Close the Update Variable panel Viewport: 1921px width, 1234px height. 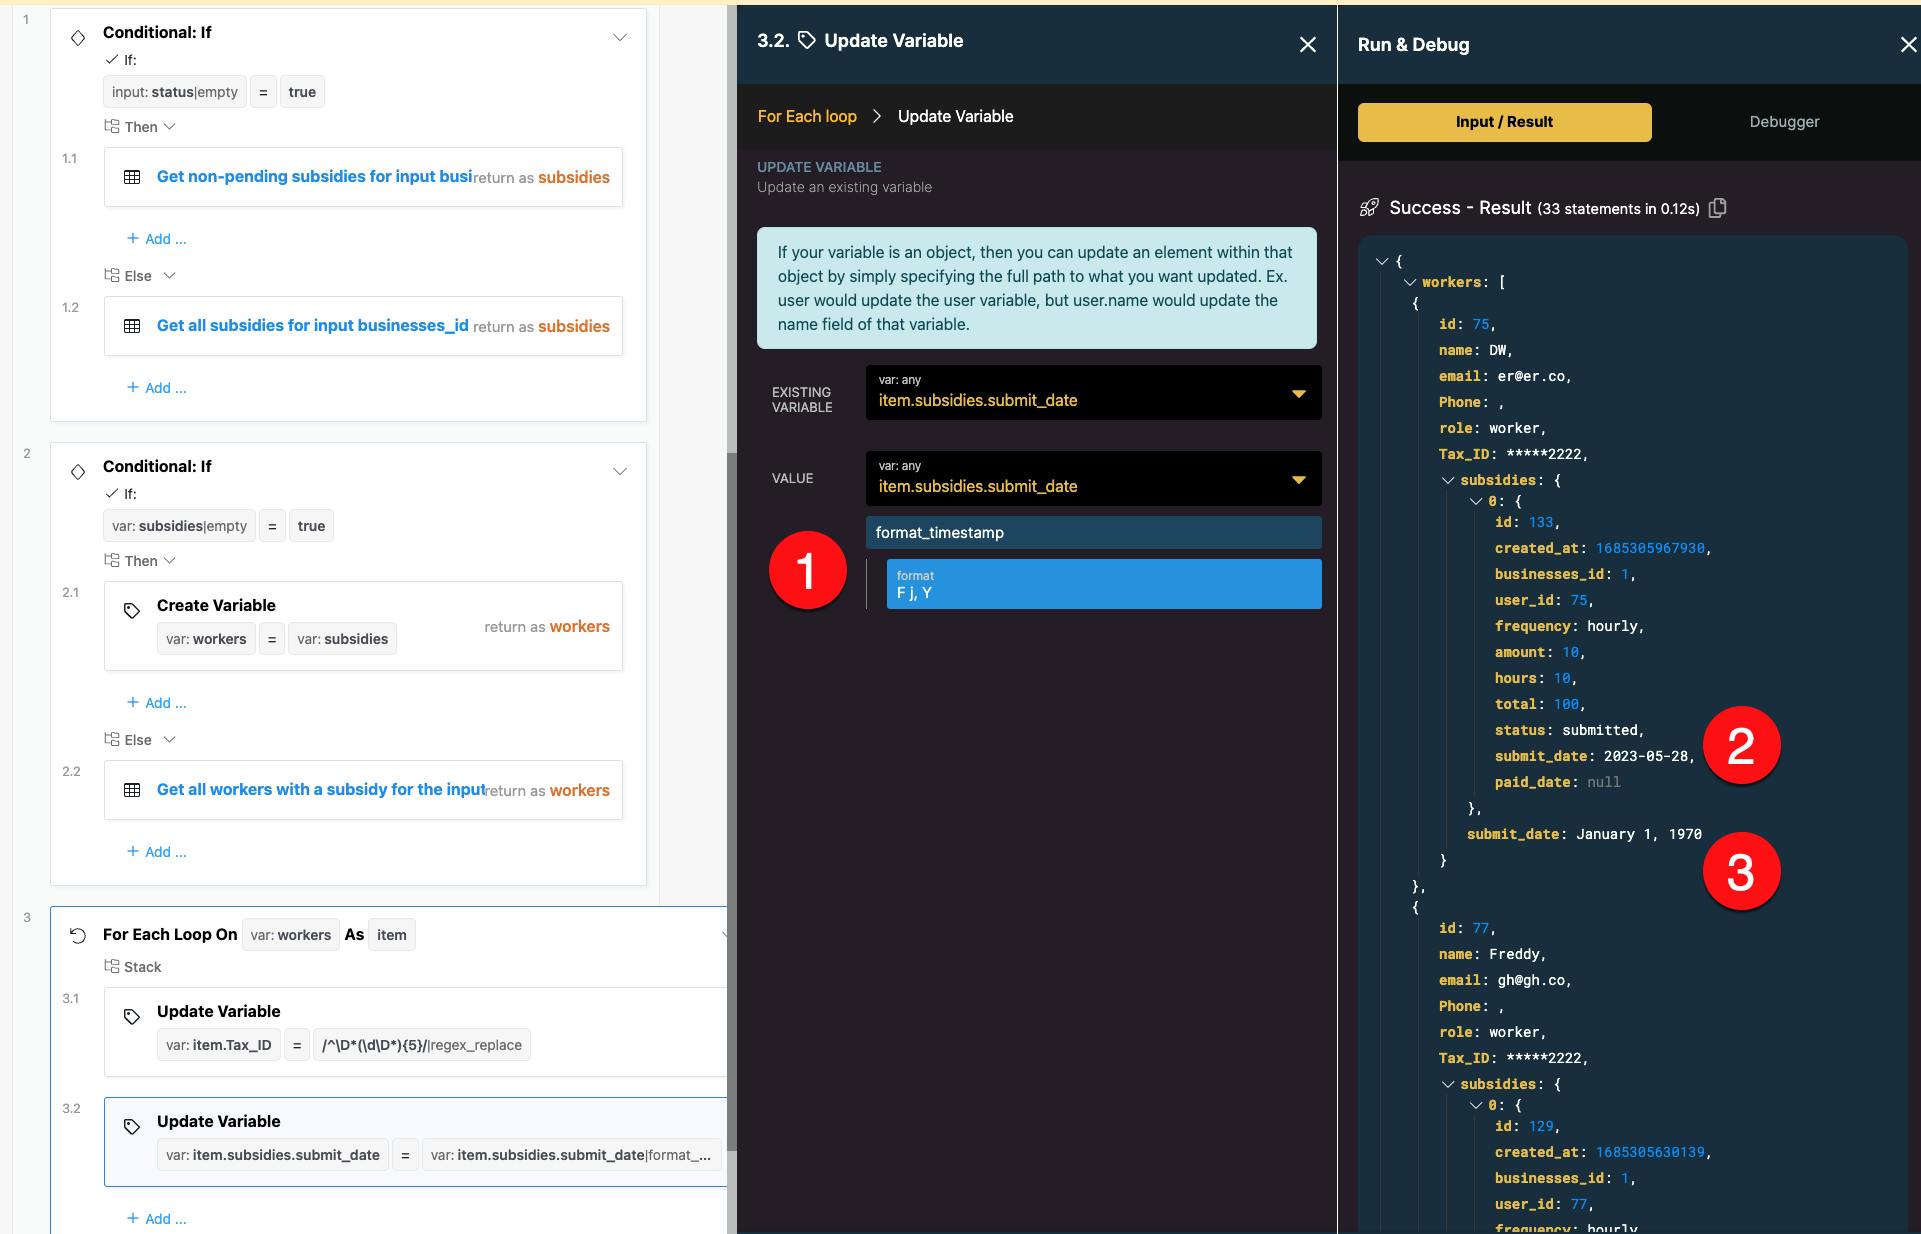click(x=1307, y=44)
